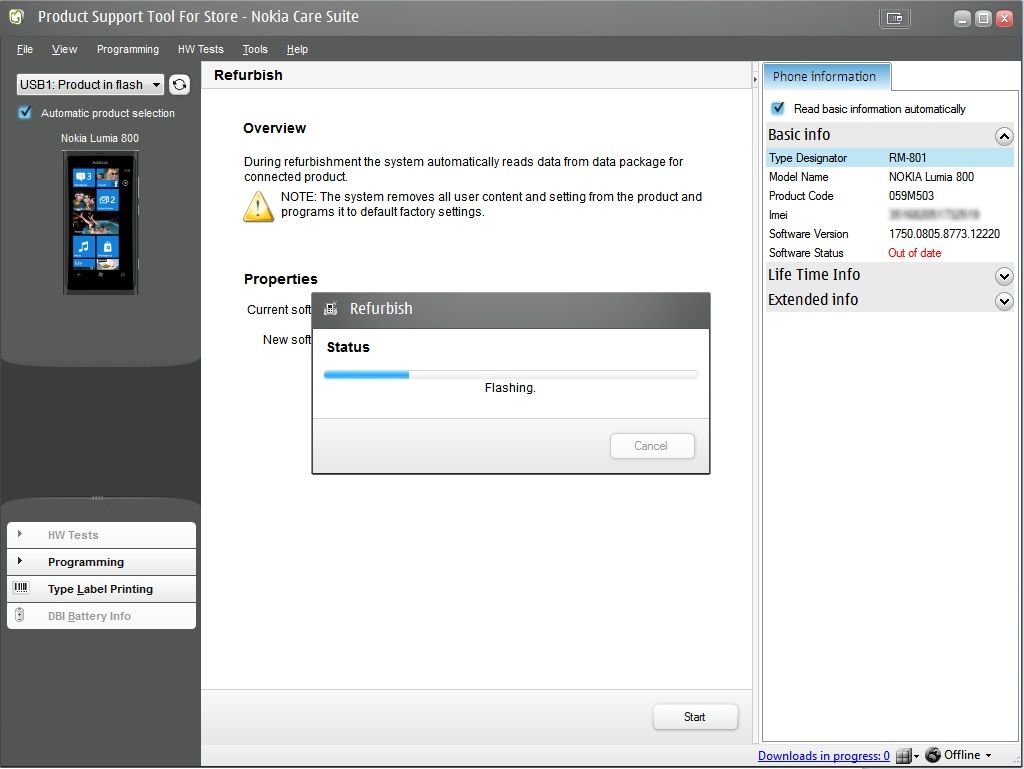
Task: Click the Nokia Lumia 800 product label
Action: tap(100, 138)
